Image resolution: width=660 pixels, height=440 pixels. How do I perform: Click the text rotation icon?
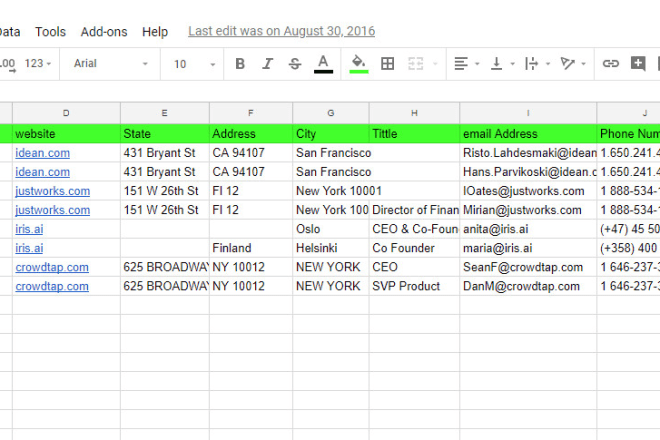coord(567,64)
